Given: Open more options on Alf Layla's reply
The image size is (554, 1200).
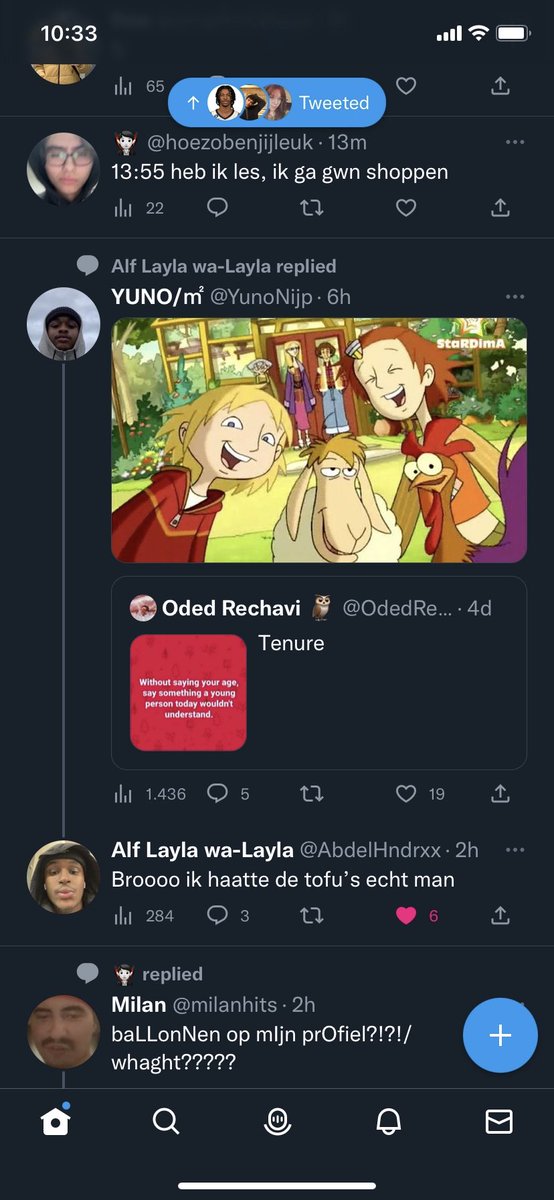Looking at the screenshot, I should [x=515, y=850].
